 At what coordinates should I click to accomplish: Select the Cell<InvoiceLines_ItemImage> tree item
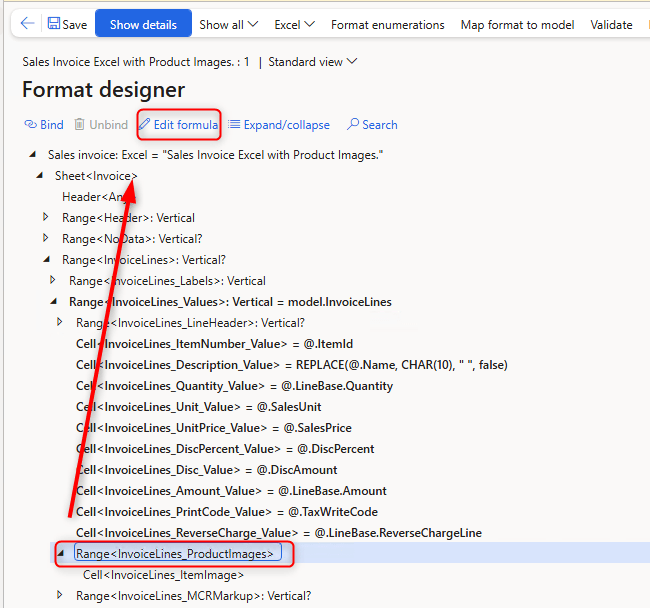(163, 575)
